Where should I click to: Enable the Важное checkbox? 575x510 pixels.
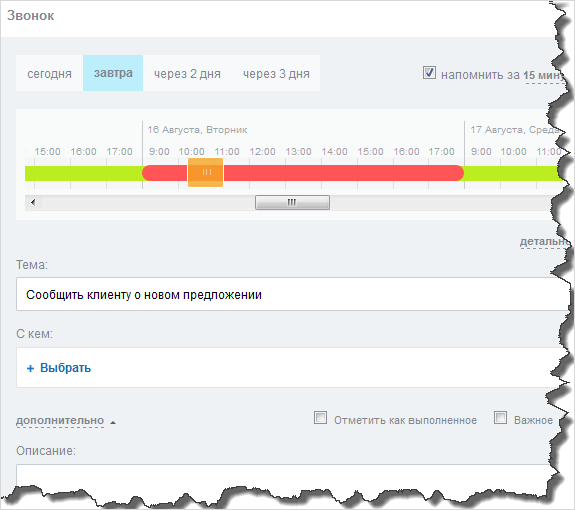pos(501,418)
